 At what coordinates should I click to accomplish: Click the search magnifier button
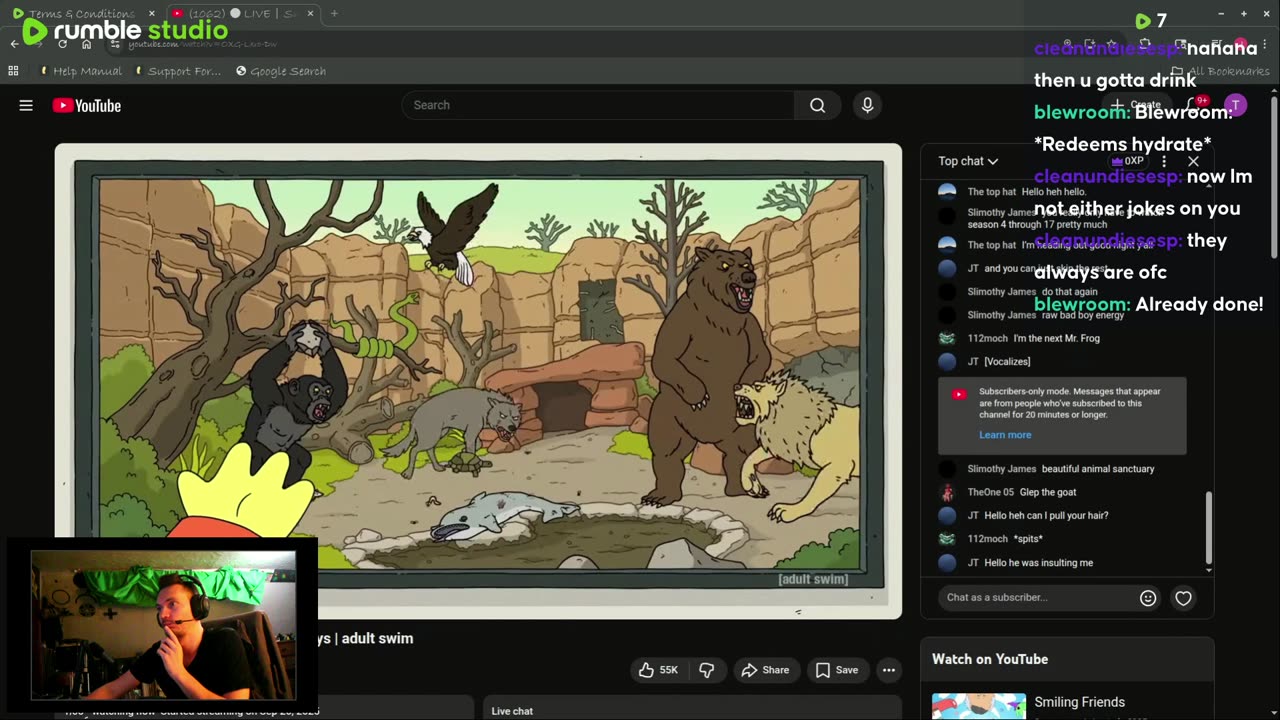pyautogui.click(x=817, y=105)
